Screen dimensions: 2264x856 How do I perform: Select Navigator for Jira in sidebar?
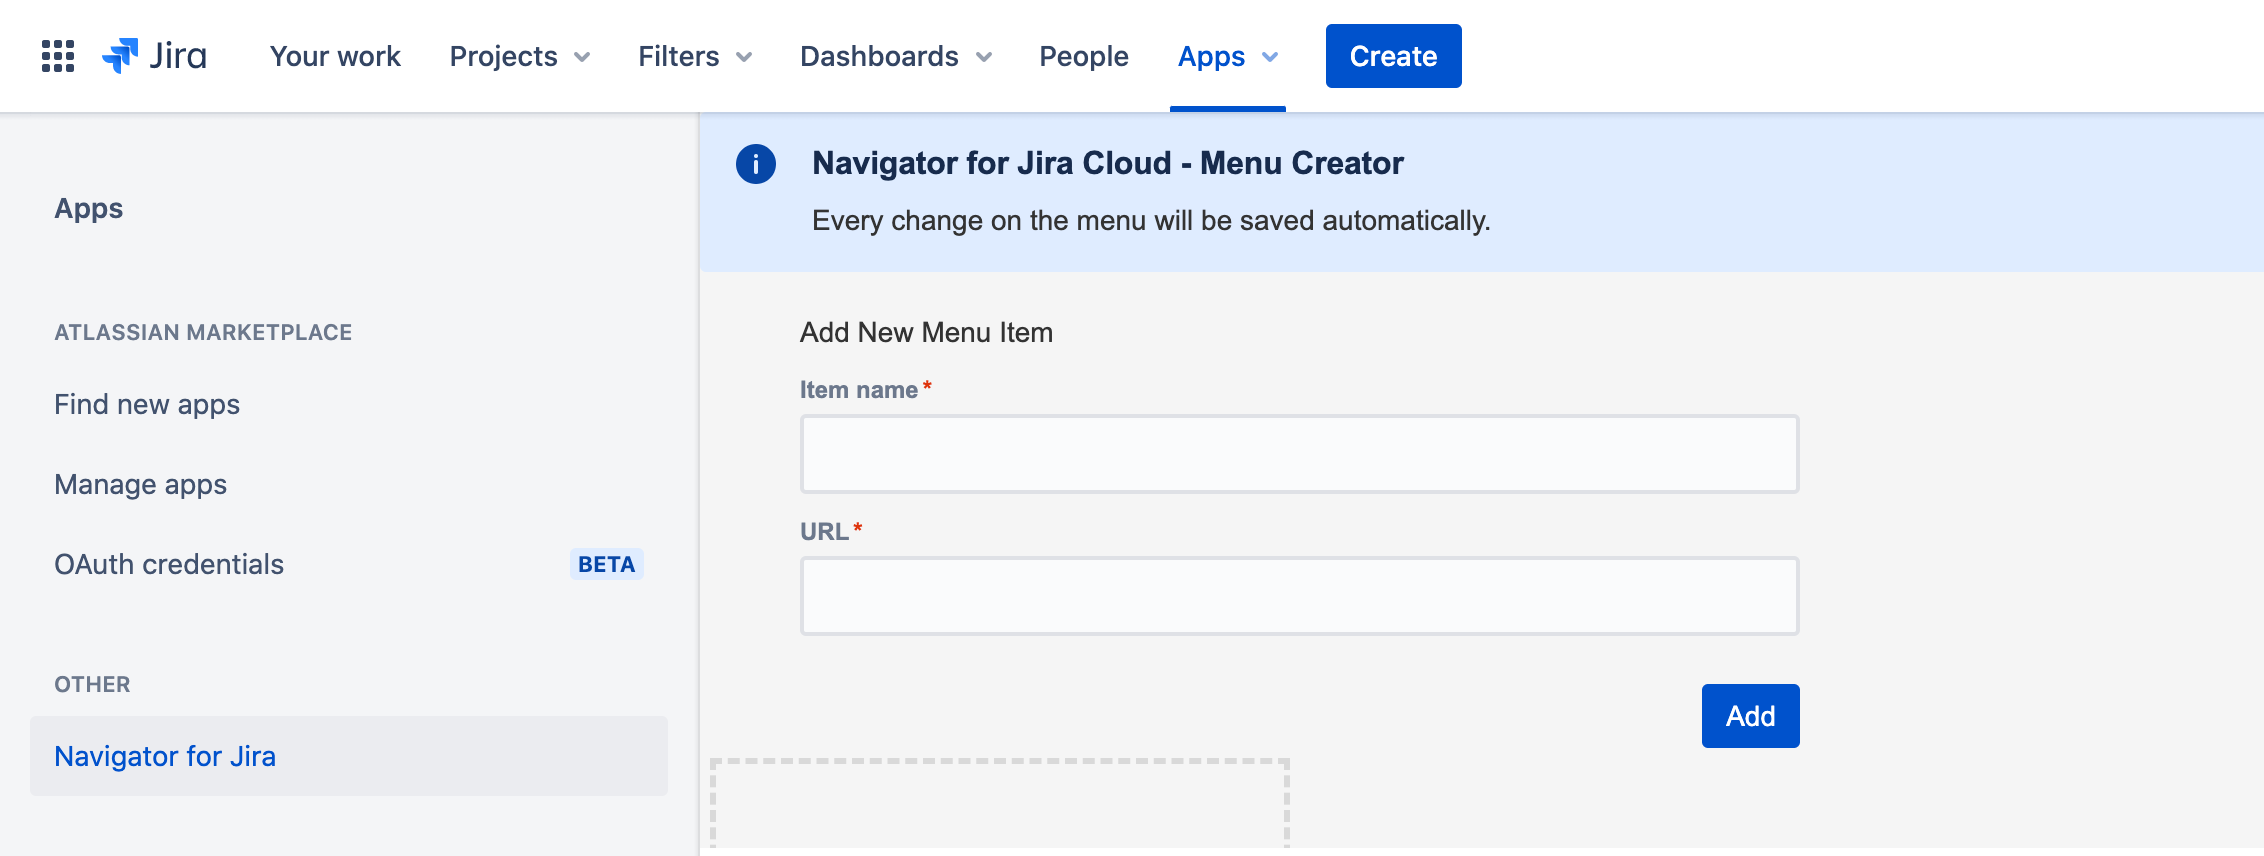tap(349, 756)
